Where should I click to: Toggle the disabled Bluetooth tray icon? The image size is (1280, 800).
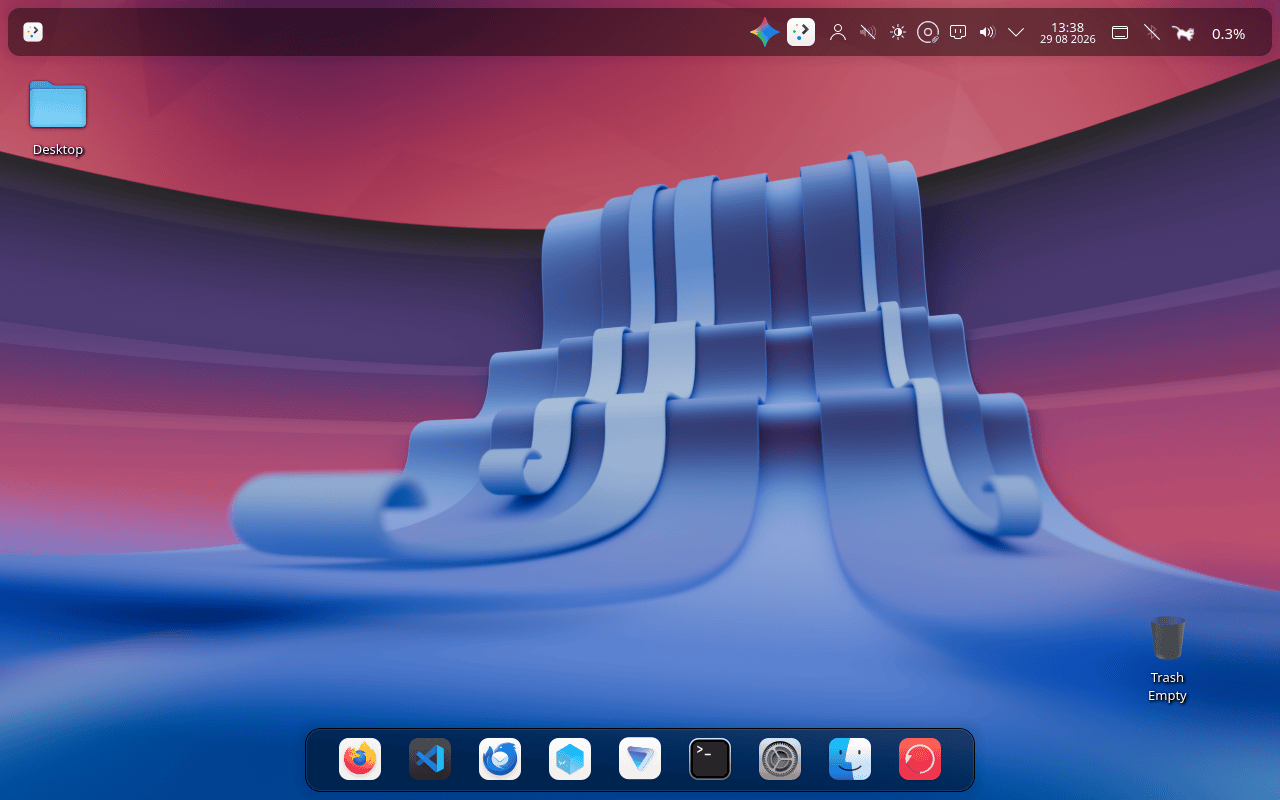1152,32
